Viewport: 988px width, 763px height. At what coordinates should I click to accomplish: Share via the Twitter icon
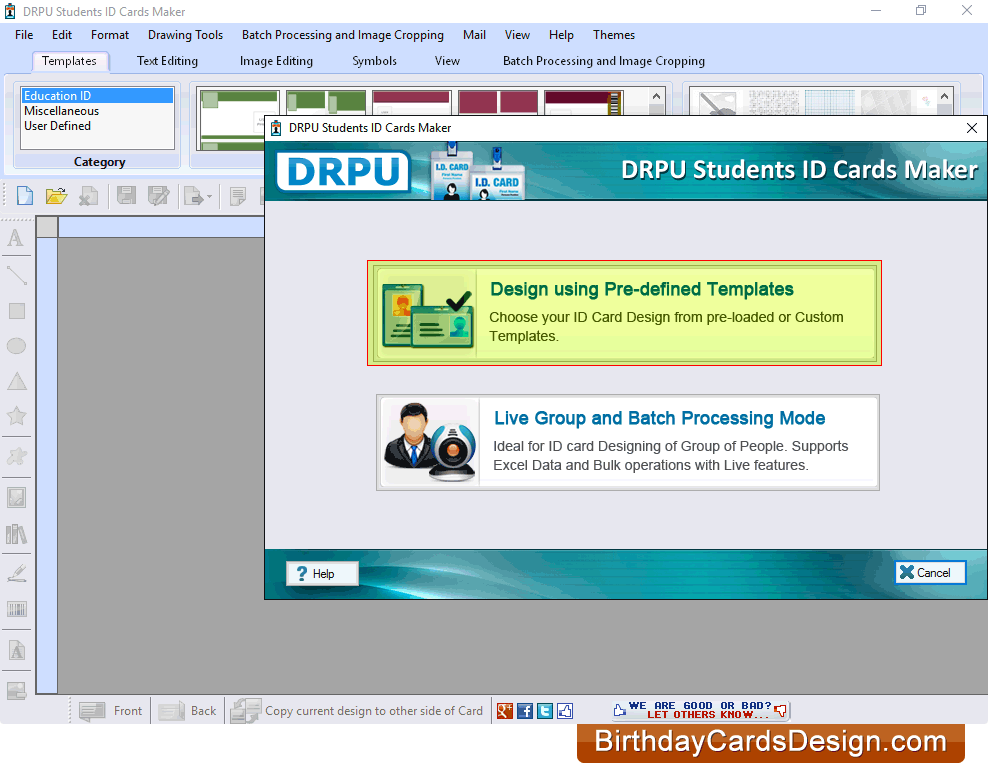point(544,710)
